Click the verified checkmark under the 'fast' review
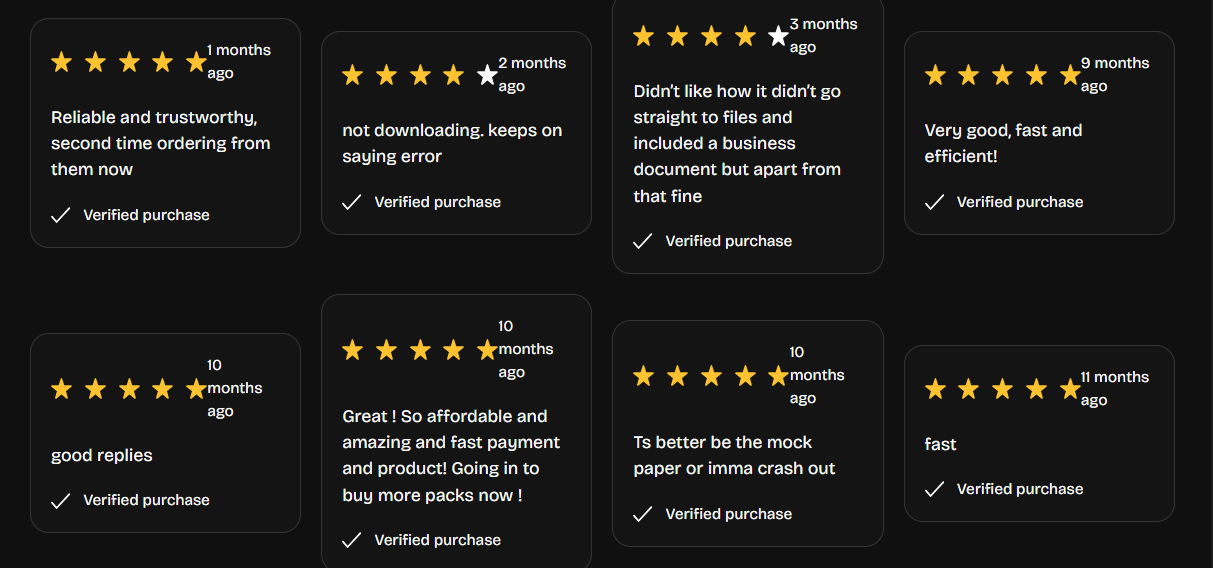 (x=935, y=489)
